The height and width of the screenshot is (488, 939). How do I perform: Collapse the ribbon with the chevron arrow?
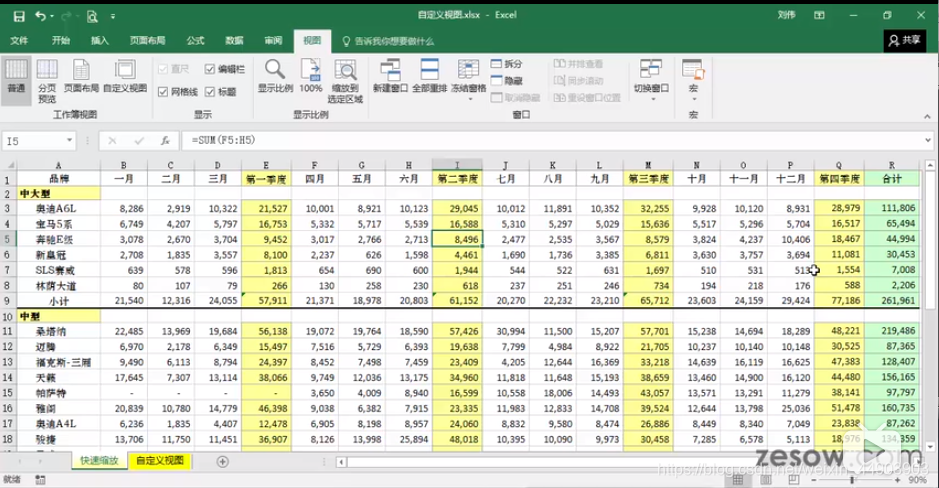point(927,116)
